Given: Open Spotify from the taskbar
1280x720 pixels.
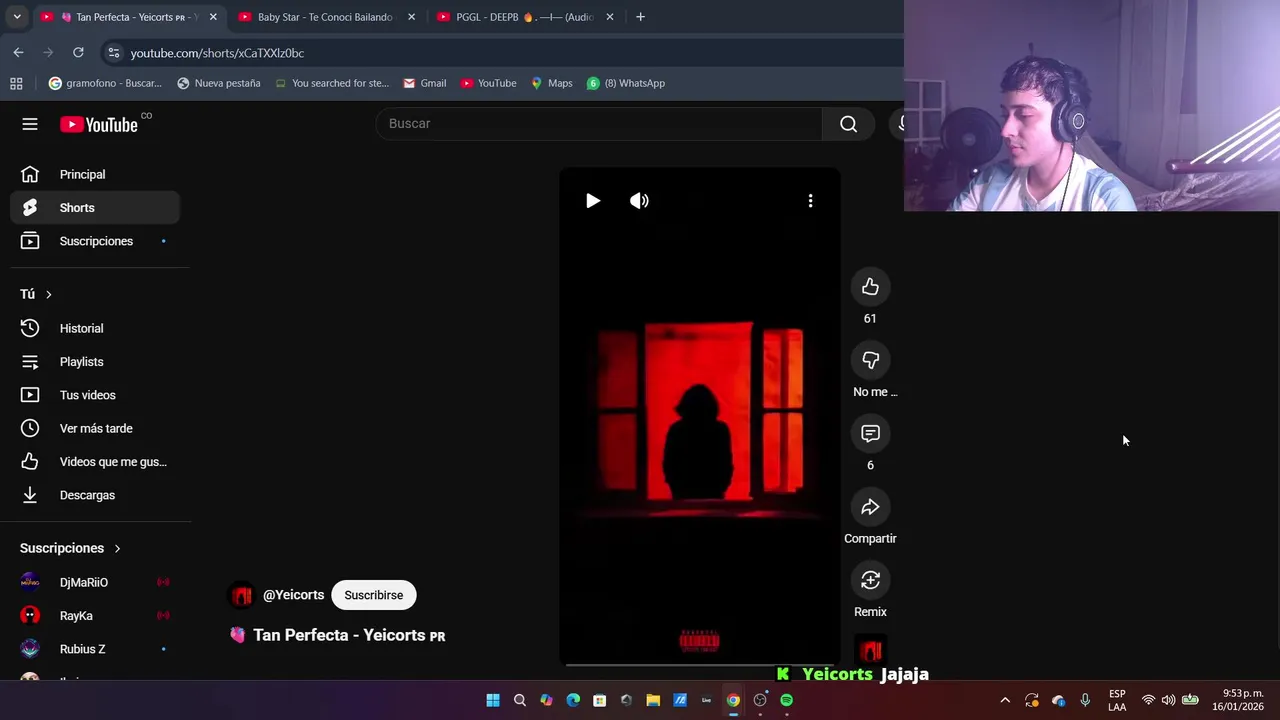Looking at the screenshot, I should point(787,700).
